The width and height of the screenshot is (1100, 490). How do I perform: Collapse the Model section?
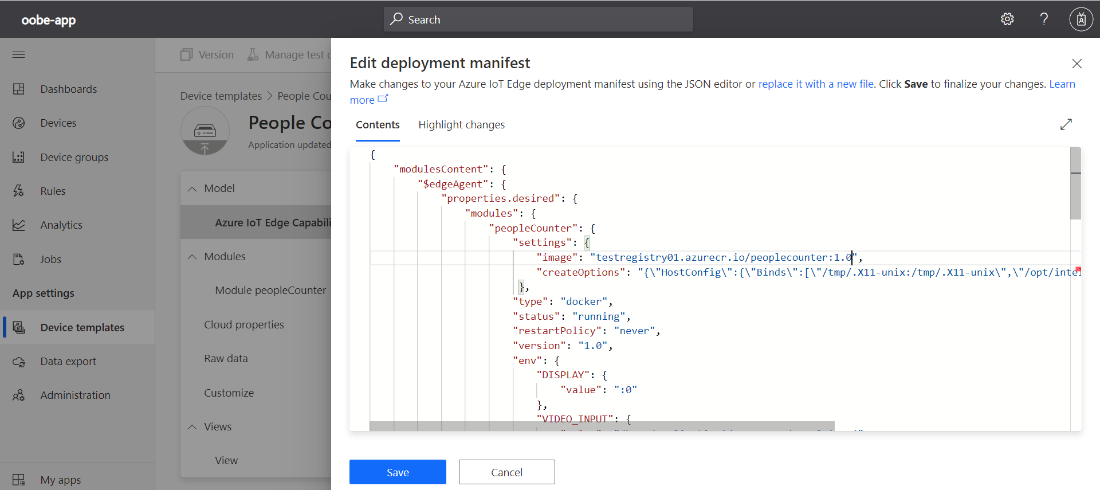[192, 188]
